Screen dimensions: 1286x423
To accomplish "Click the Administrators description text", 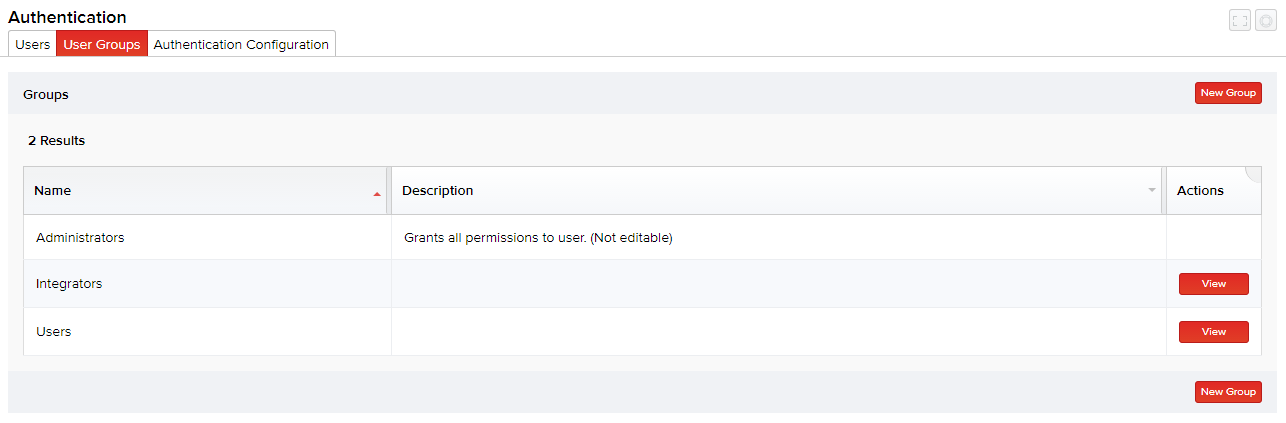I will tap(538, 238).
